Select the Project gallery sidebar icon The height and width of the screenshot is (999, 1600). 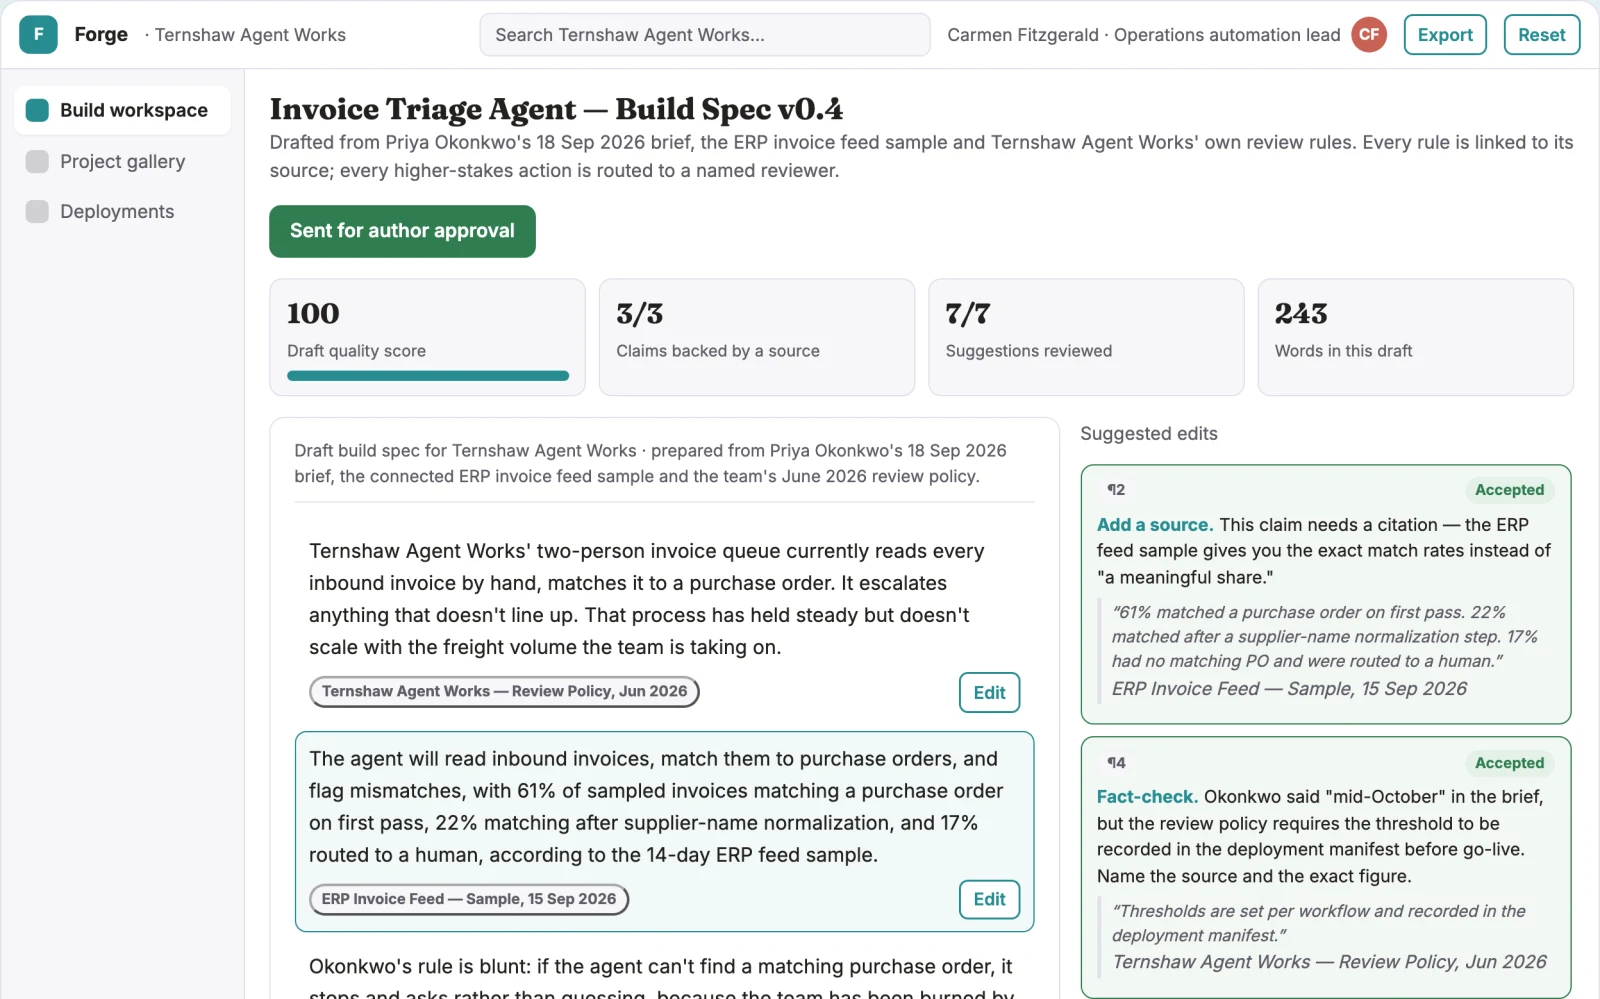(37, 161)
